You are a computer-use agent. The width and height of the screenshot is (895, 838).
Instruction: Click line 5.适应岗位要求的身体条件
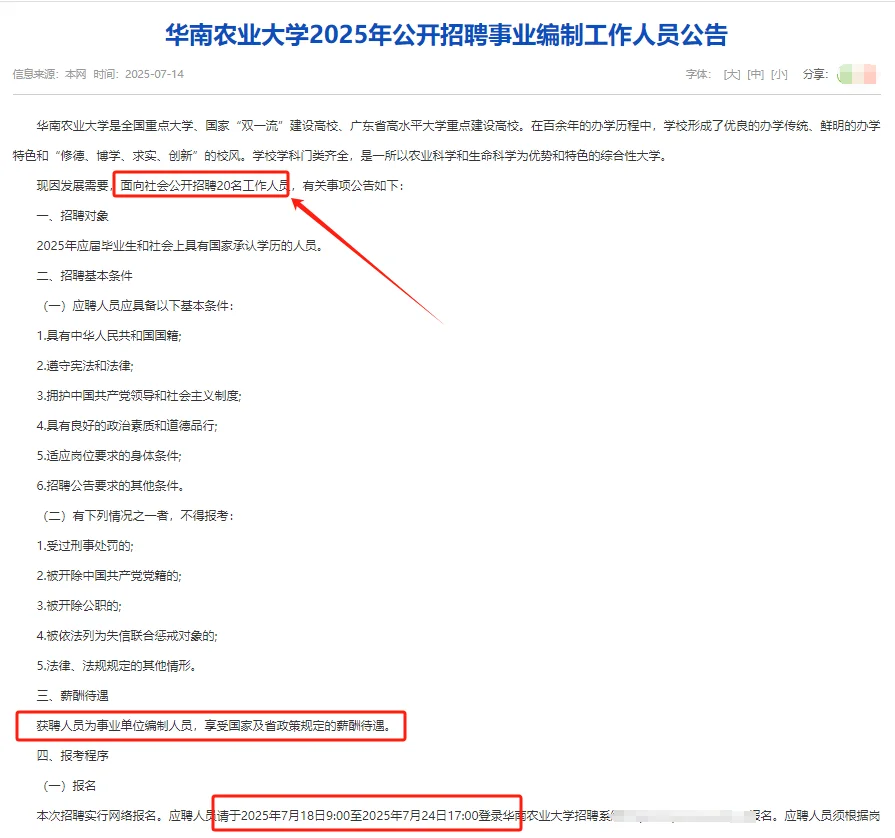[x=108, y=456]
